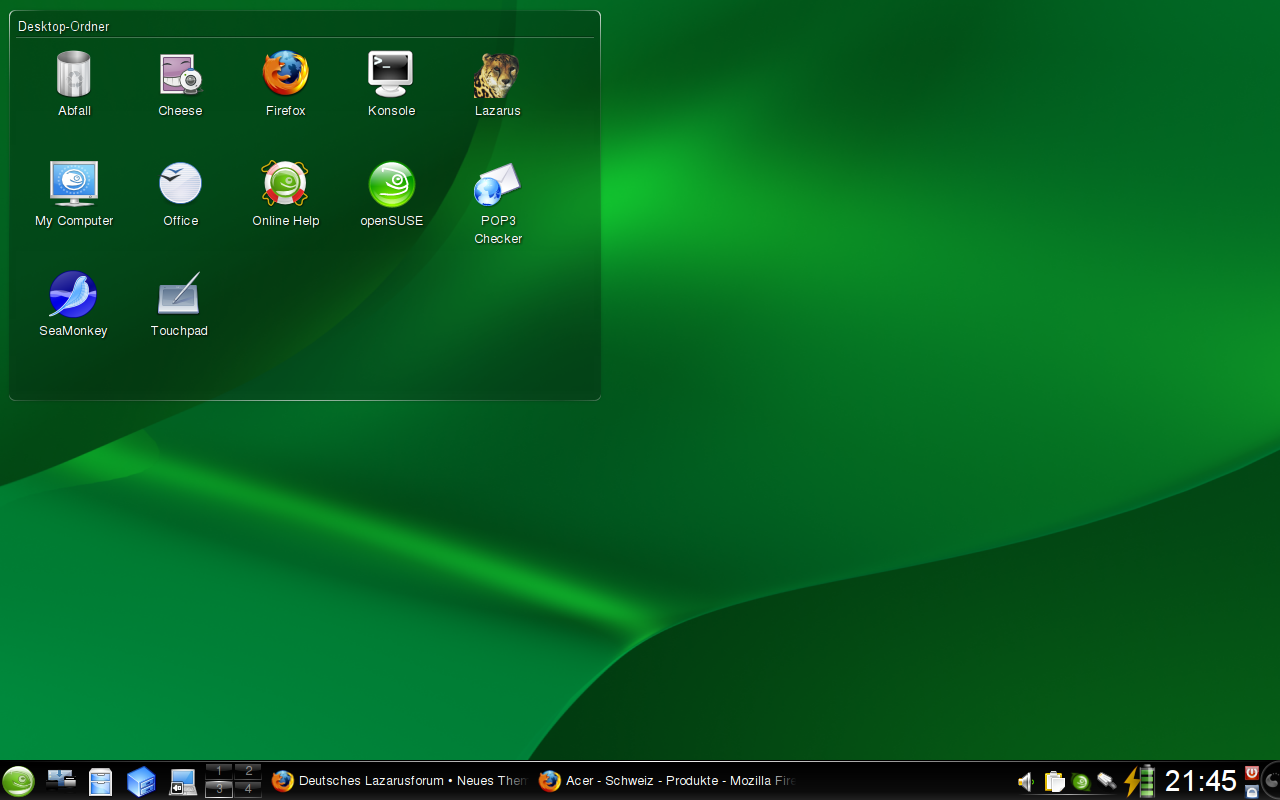
Task: Click the red power logout button
Action: pos(1251,772)
